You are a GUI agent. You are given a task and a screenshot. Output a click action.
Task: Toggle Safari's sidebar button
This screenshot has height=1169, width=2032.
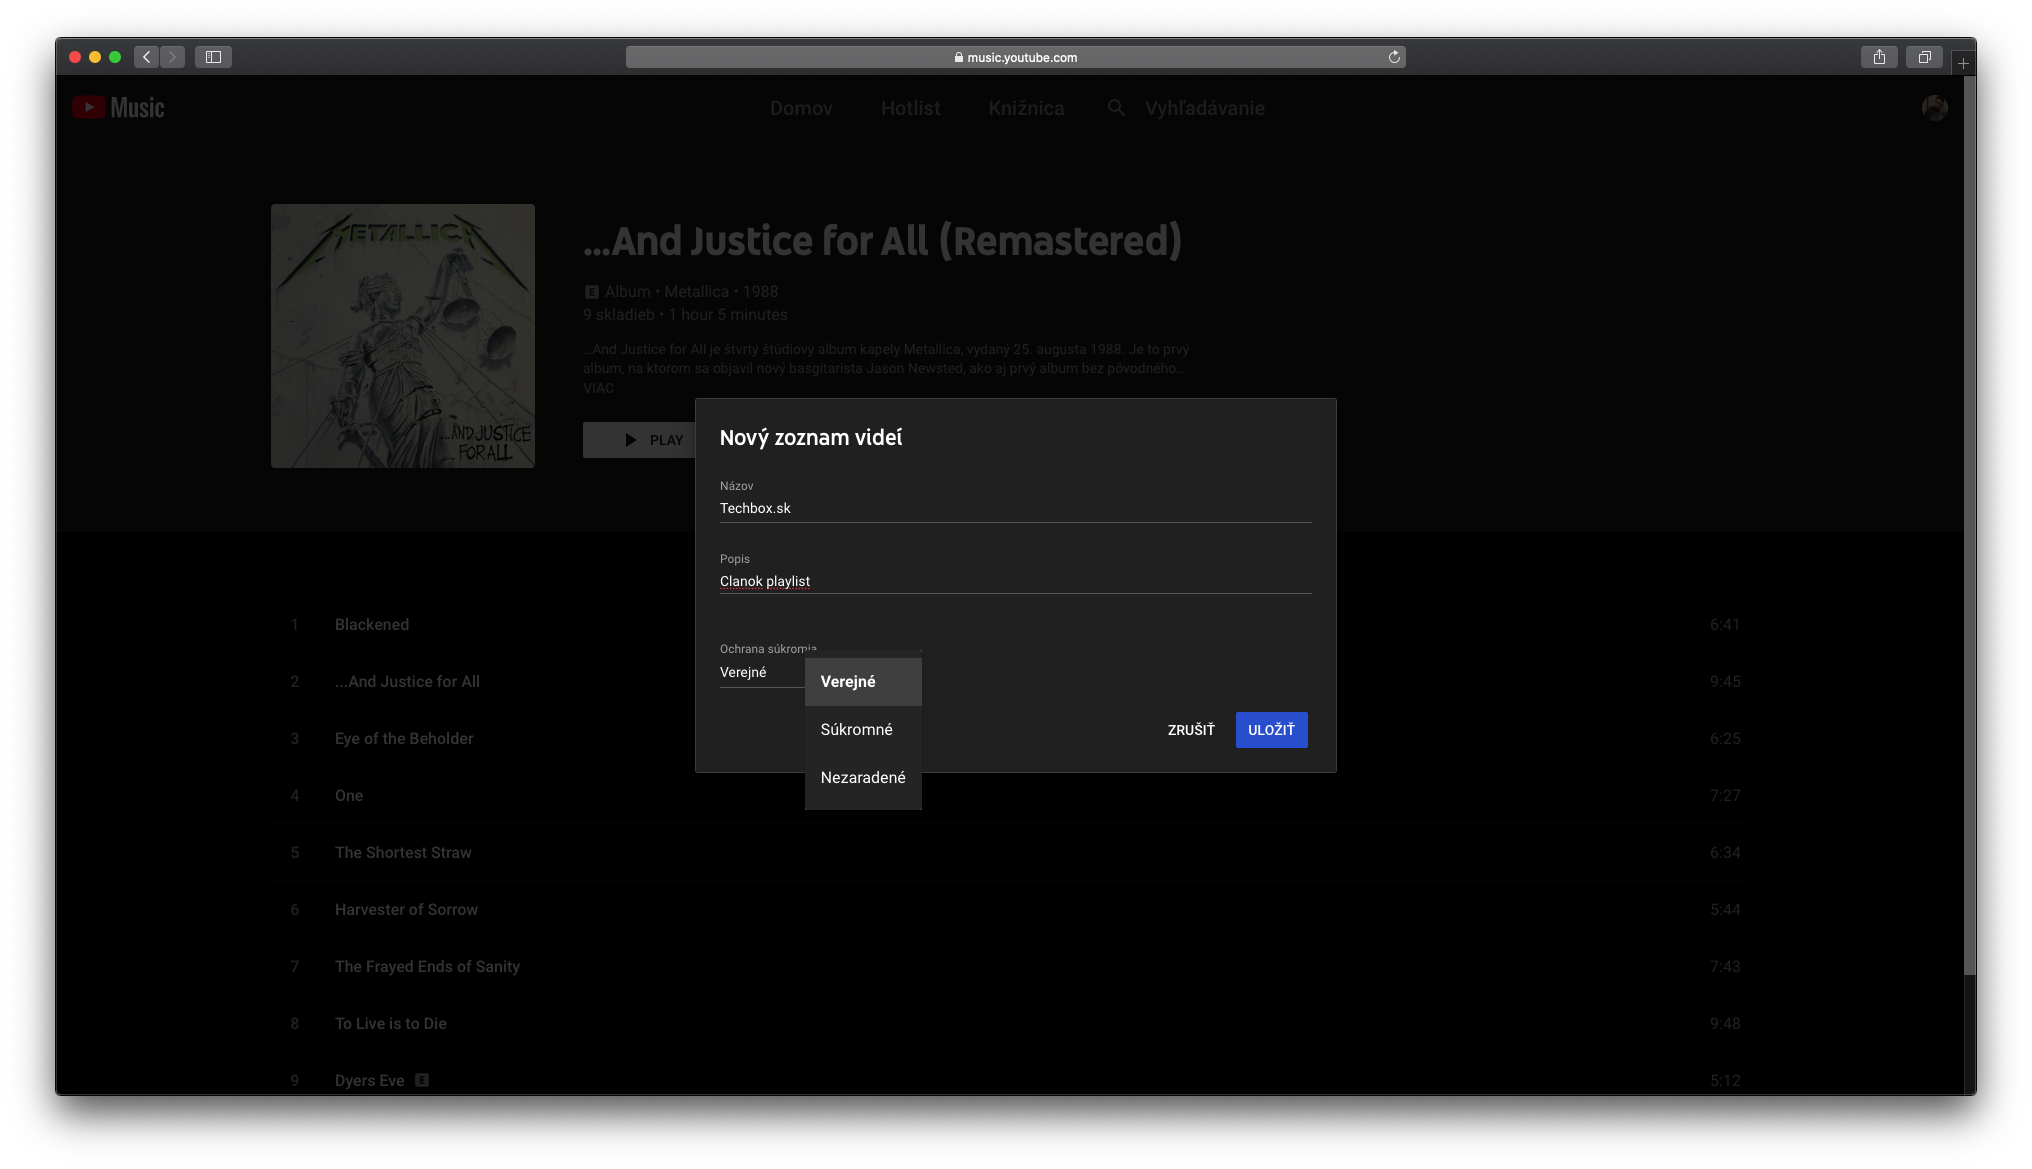(x=213, y=57)
